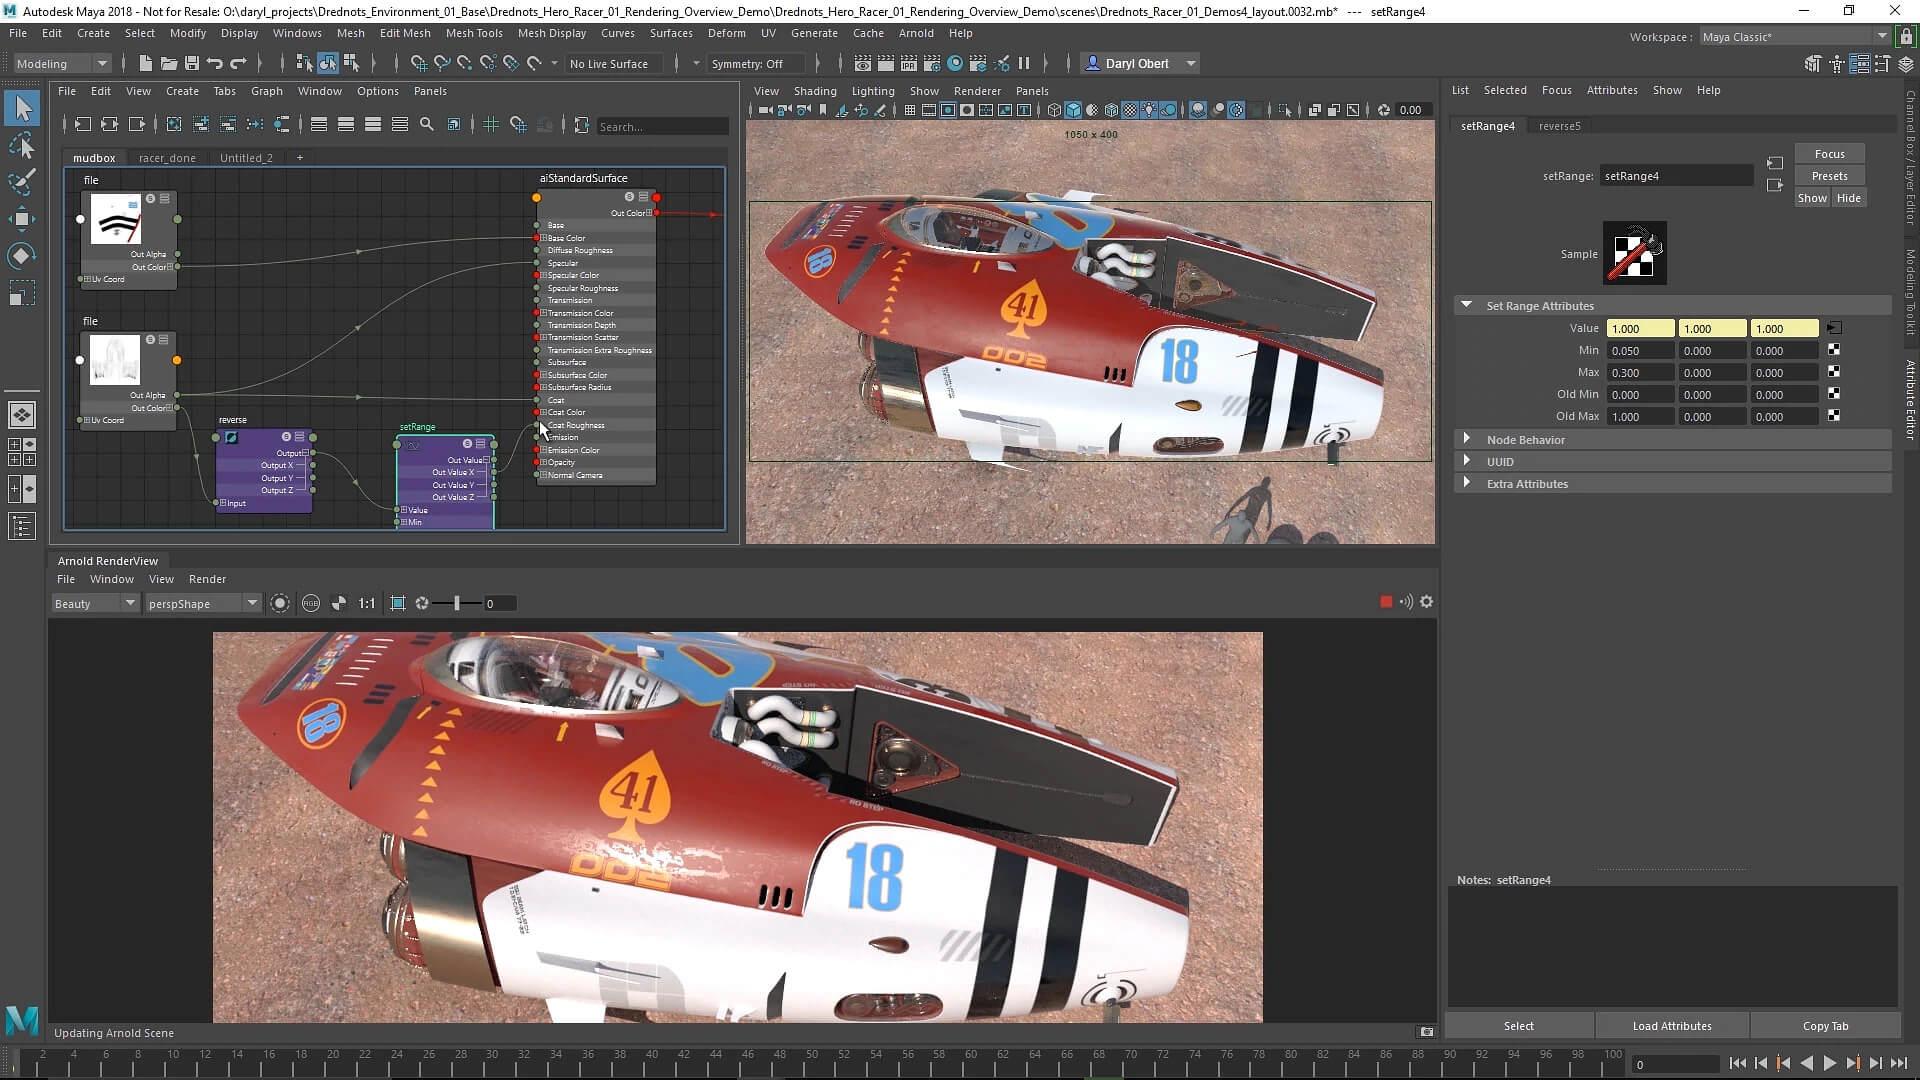Stop the Arnold render with red button
Viewport: 1920px width, 1080px height.
pos(1386,602)
